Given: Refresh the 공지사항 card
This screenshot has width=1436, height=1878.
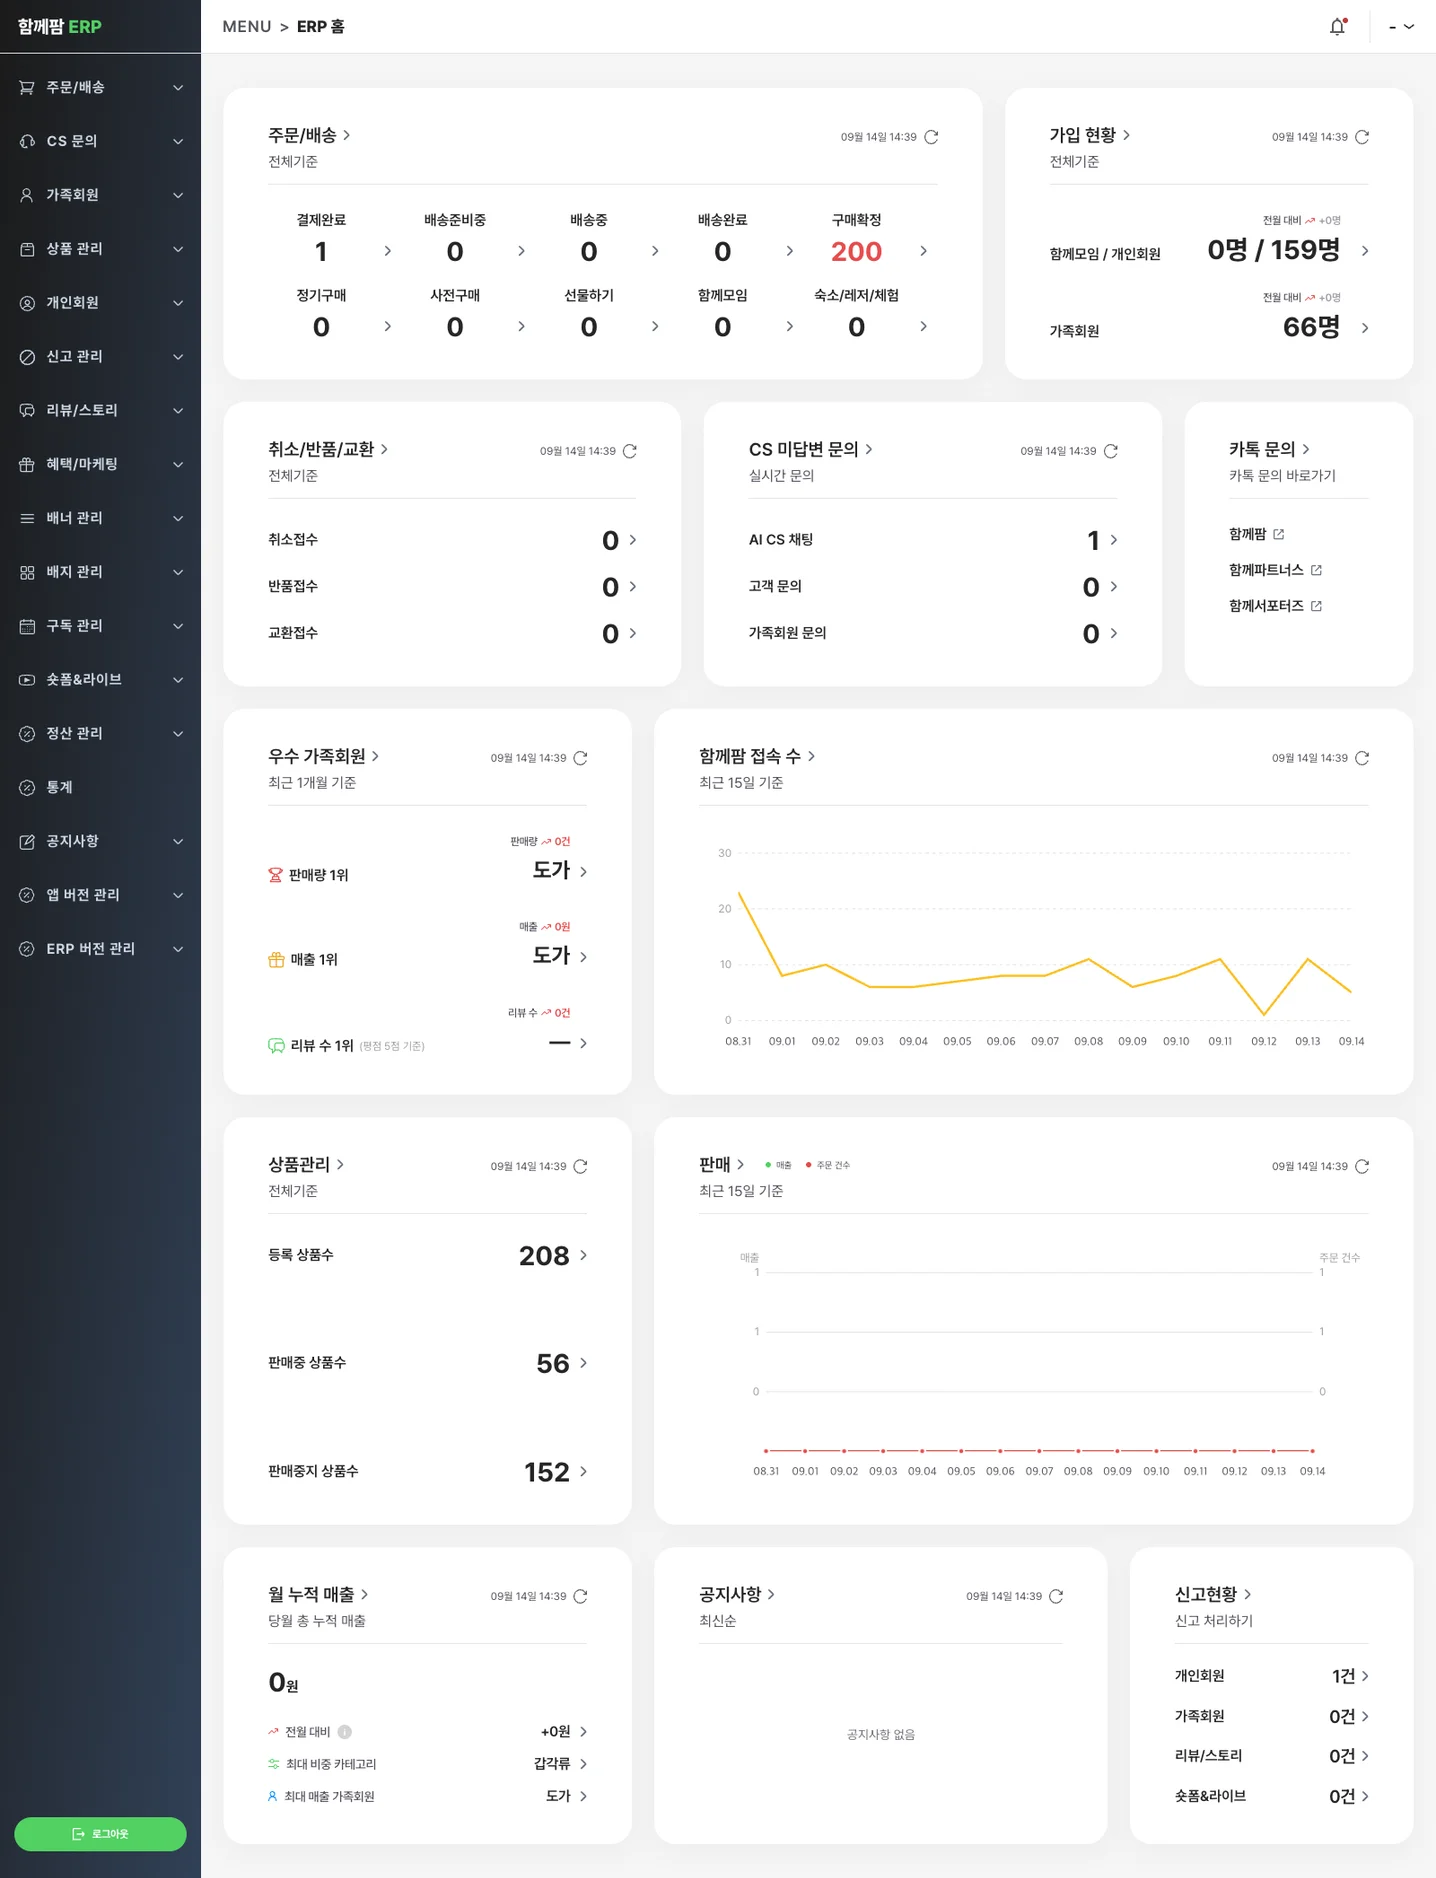Looking at the screenshot, I should (1056, 1596).
